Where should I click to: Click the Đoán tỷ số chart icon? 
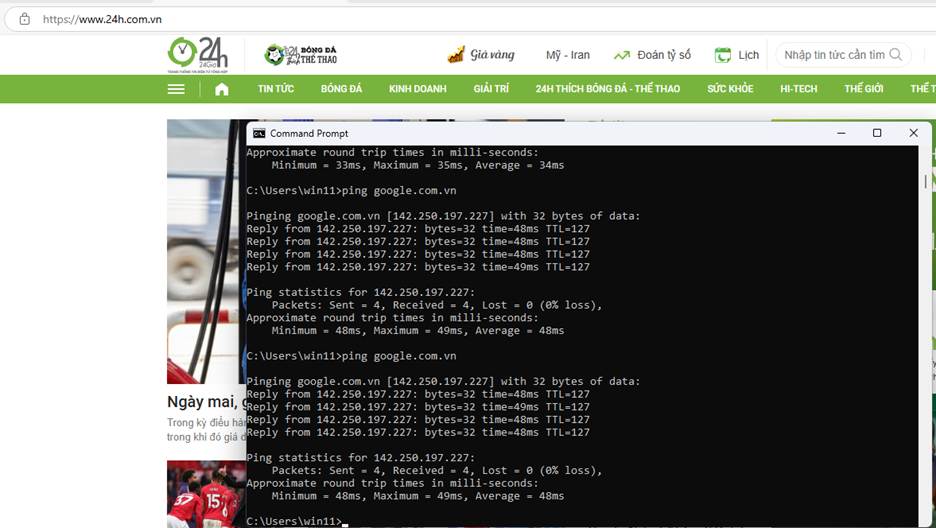coord(622,56)
